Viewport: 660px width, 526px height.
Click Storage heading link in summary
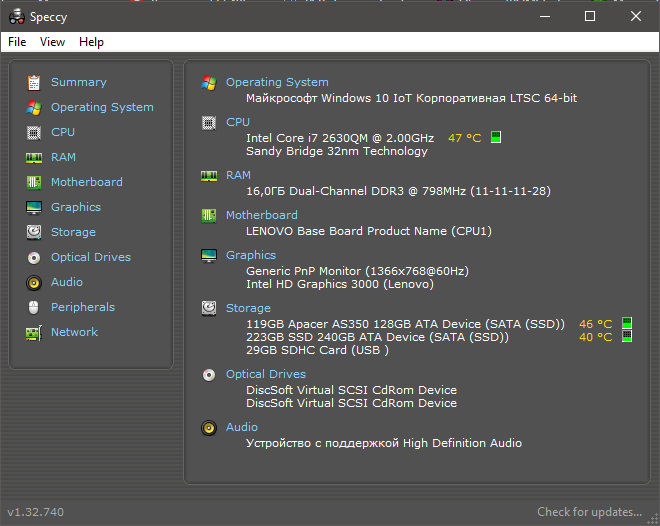point(248,308)
